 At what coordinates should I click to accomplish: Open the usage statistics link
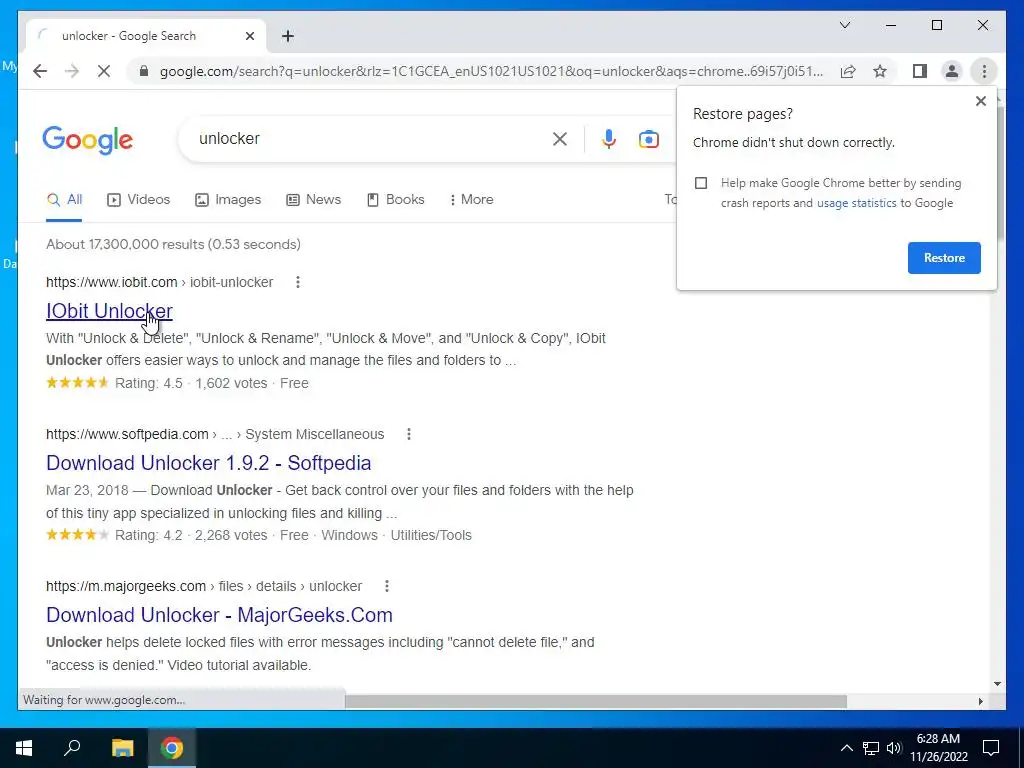click(856, 203)
